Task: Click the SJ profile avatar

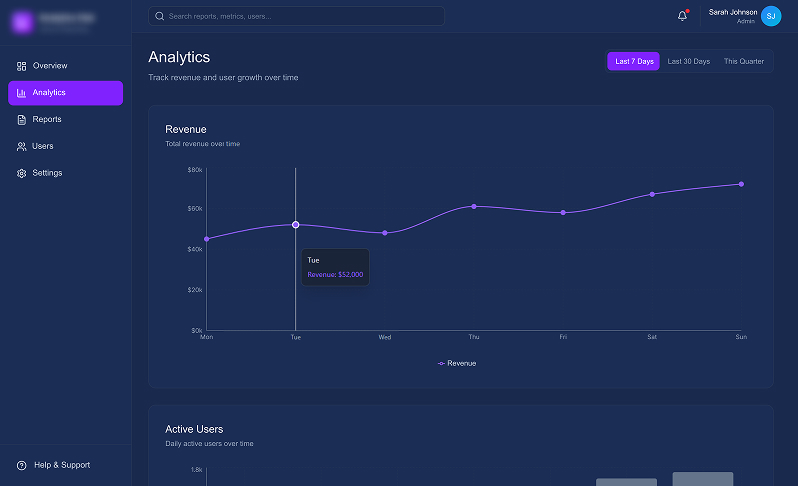Action: click(x=770, y=16)
